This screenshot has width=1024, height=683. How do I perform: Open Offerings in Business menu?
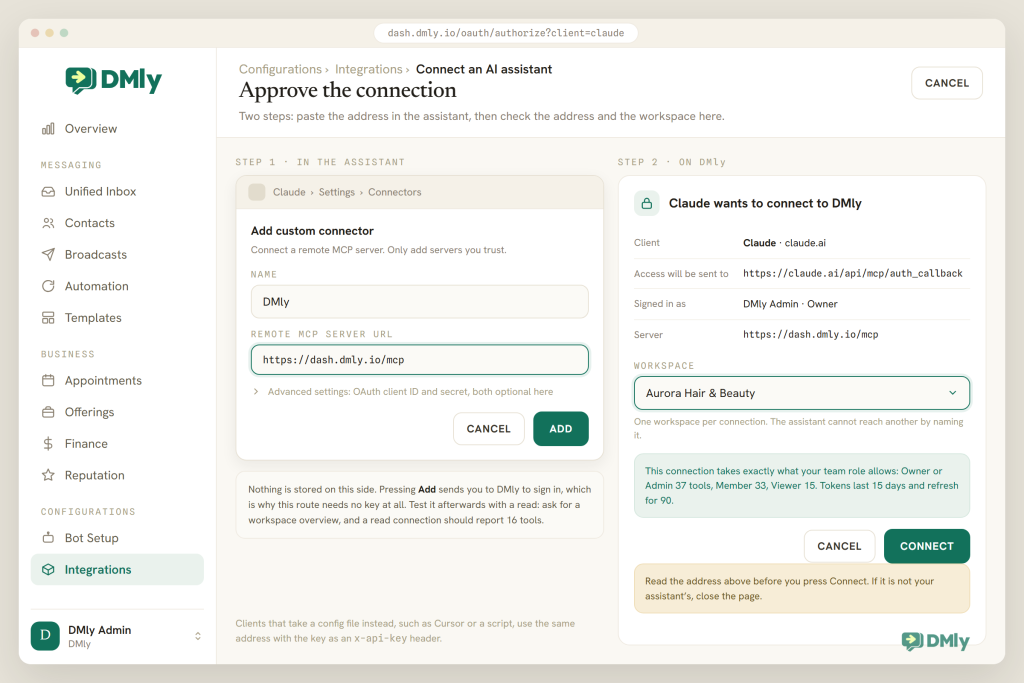118,412
